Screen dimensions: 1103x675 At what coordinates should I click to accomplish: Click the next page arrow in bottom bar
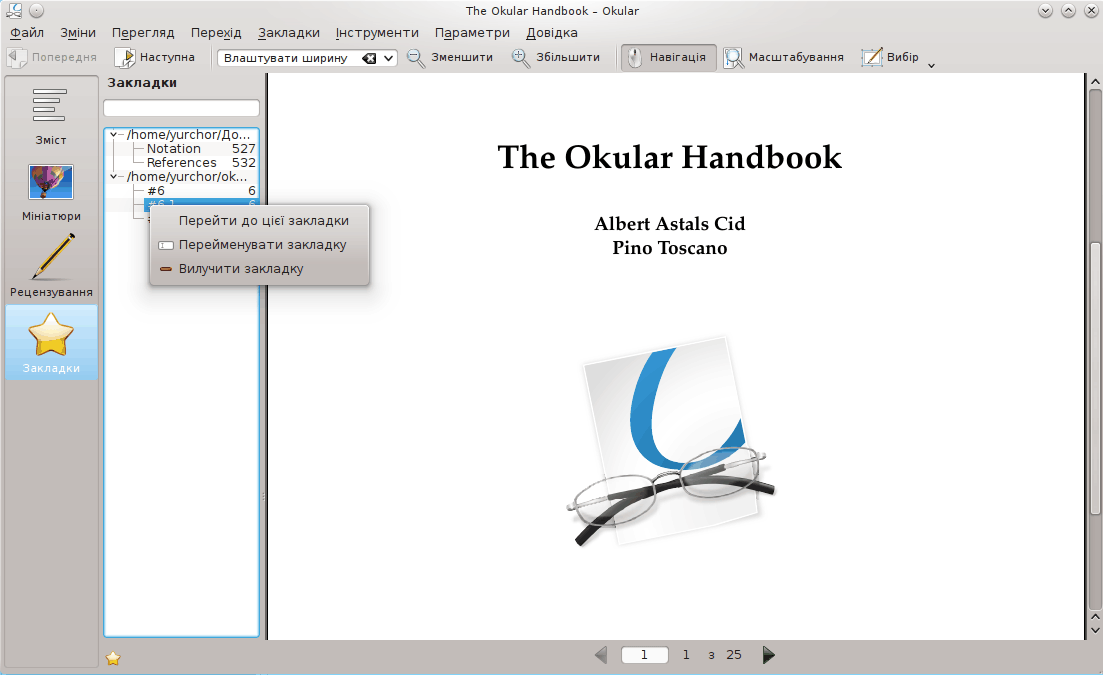768,655
